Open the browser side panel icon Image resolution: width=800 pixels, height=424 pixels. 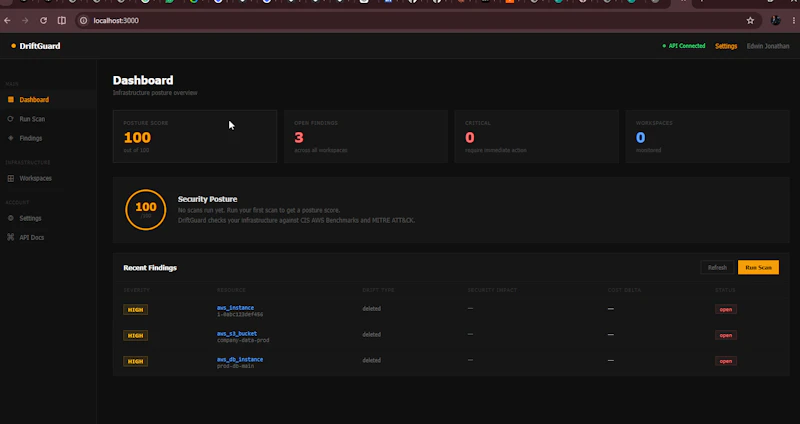click(62, 20)
